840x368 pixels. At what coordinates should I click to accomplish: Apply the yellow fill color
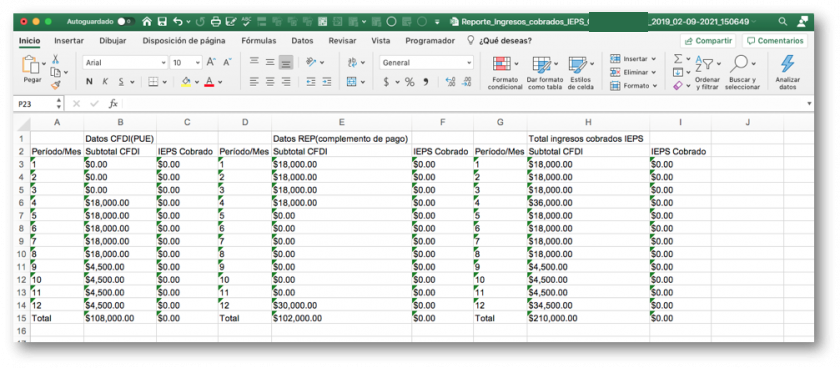[186, 82]
